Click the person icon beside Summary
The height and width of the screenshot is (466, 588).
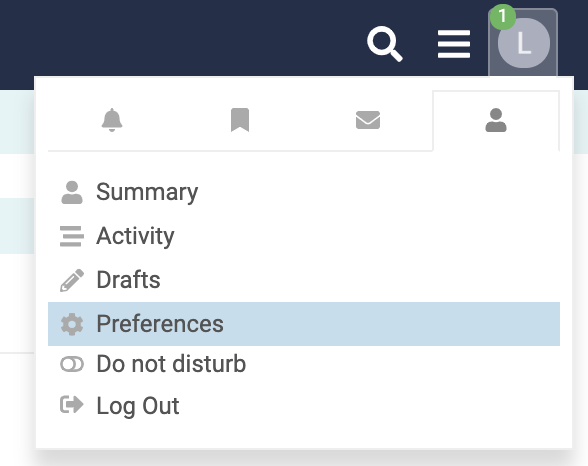72,192
